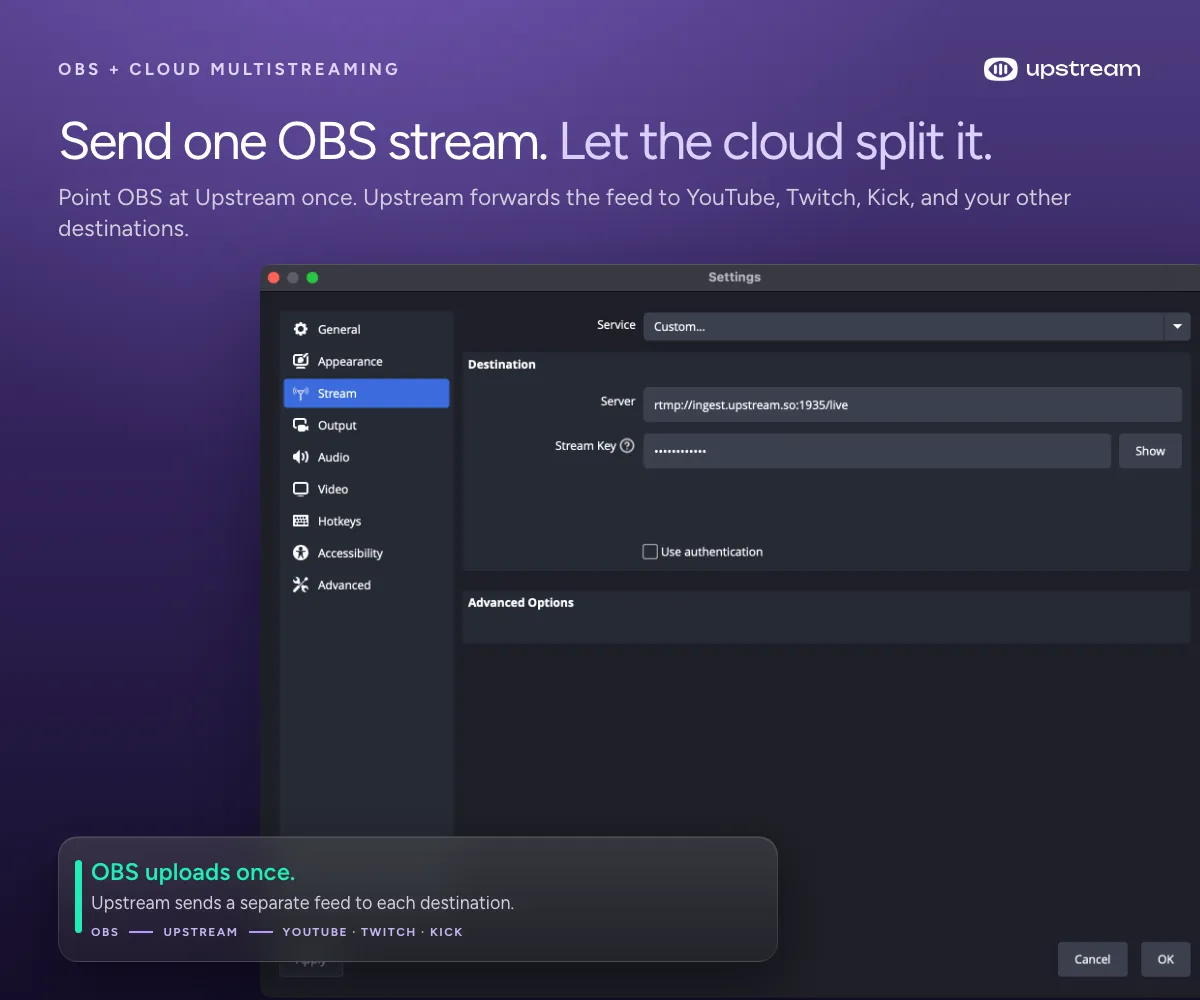Click the Audio speaker icon
This screenshot has height=1000, width=1200.
point(300,457)
